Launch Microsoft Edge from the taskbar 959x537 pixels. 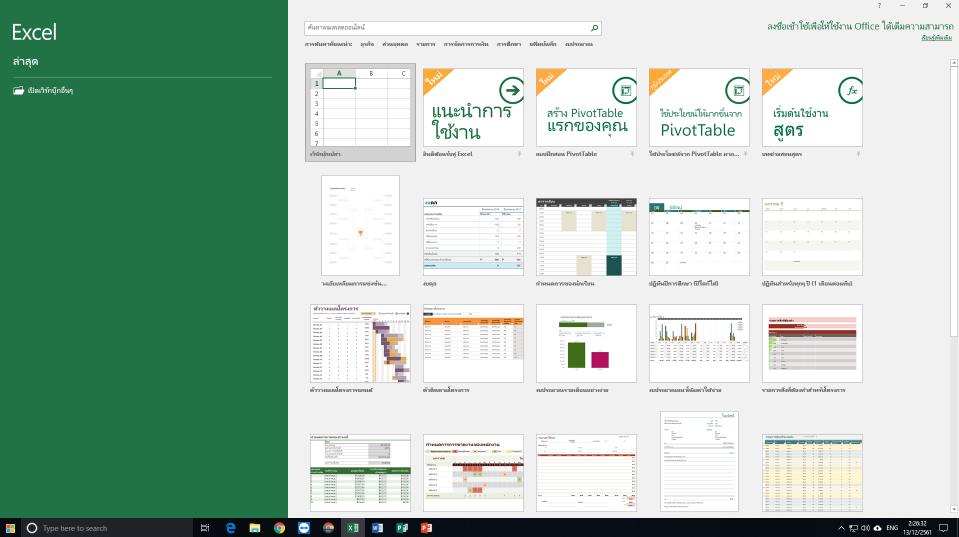click(231, 528)
